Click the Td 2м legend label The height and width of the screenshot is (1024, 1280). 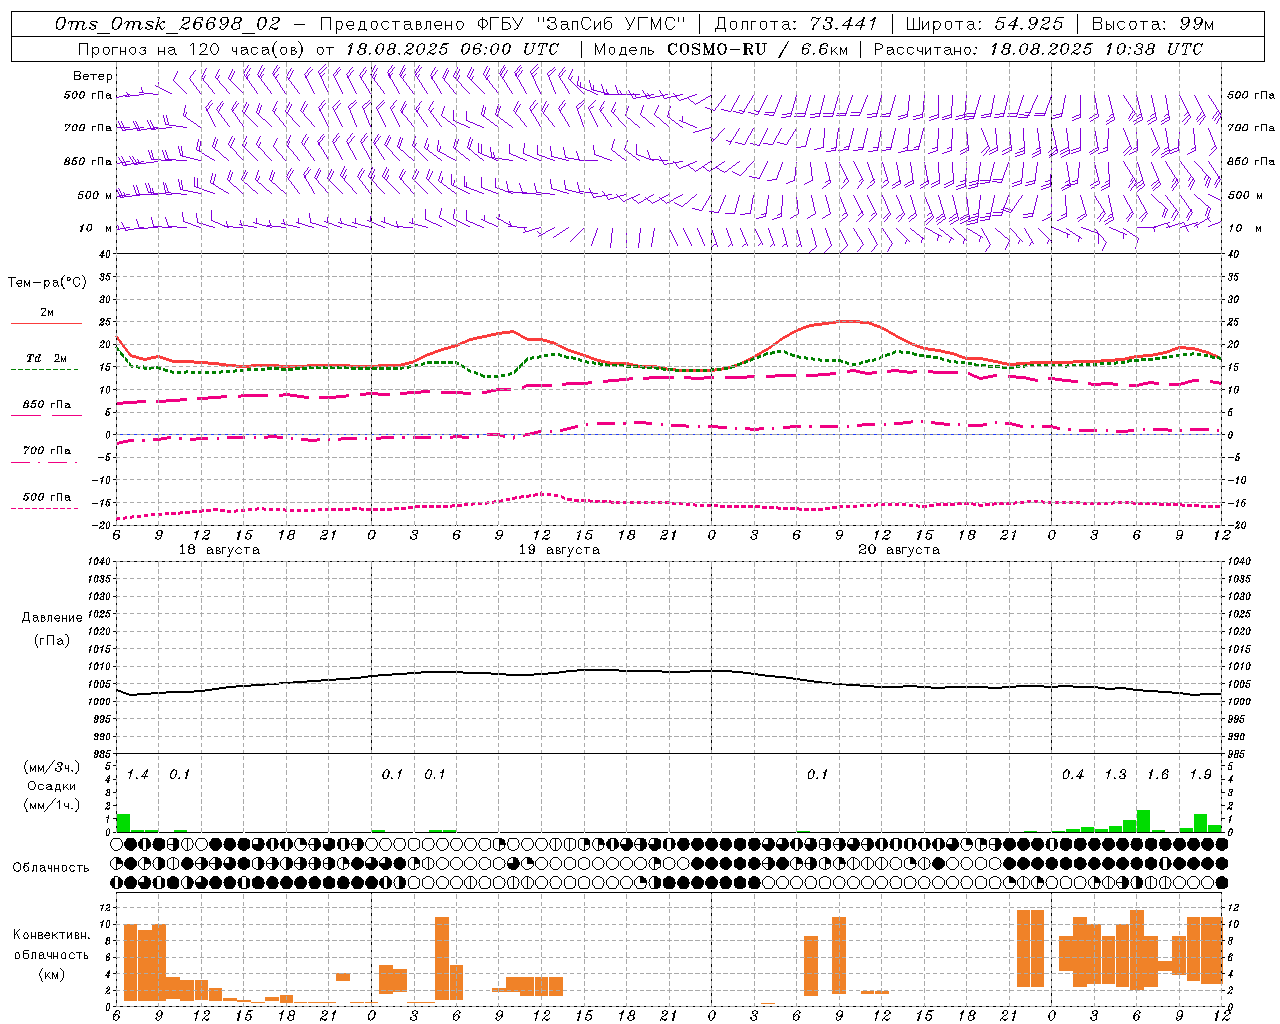pos(47,358)
